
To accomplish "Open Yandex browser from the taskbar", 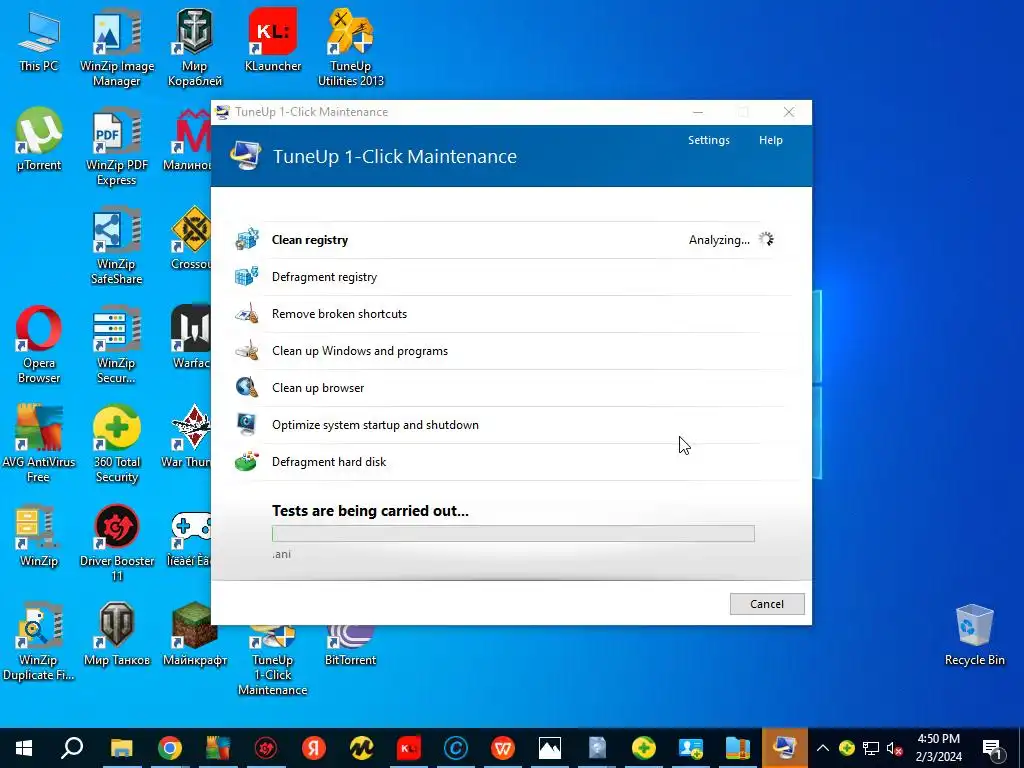I will pos(314,748).
